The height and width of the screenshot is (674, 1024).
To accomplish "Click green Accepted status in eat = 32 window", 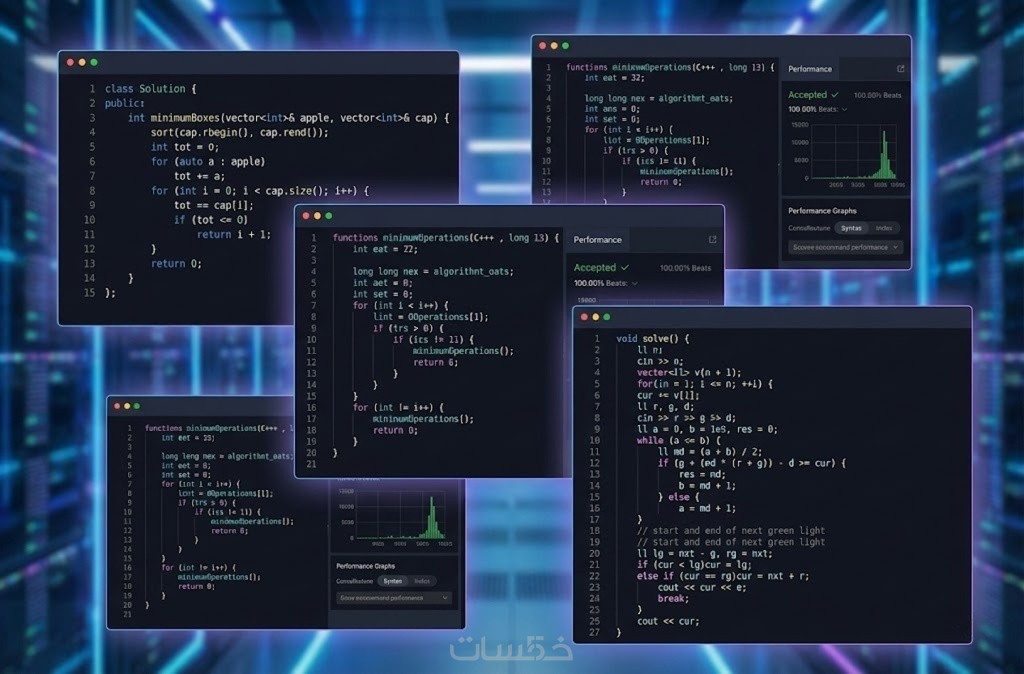I will pos(813,95).
